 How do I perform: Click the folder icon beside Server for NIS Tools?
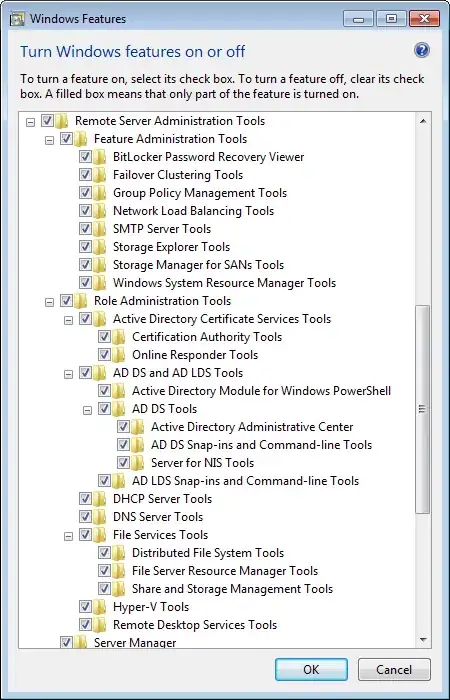point(138,463)
